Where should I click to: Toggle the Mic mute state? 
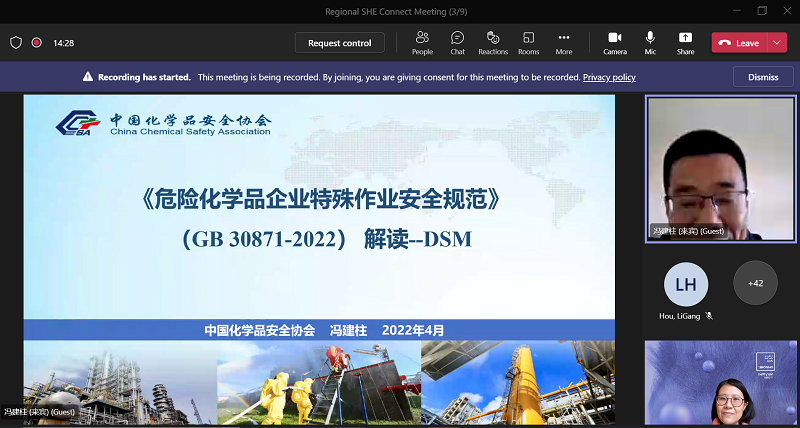point(650,43)
